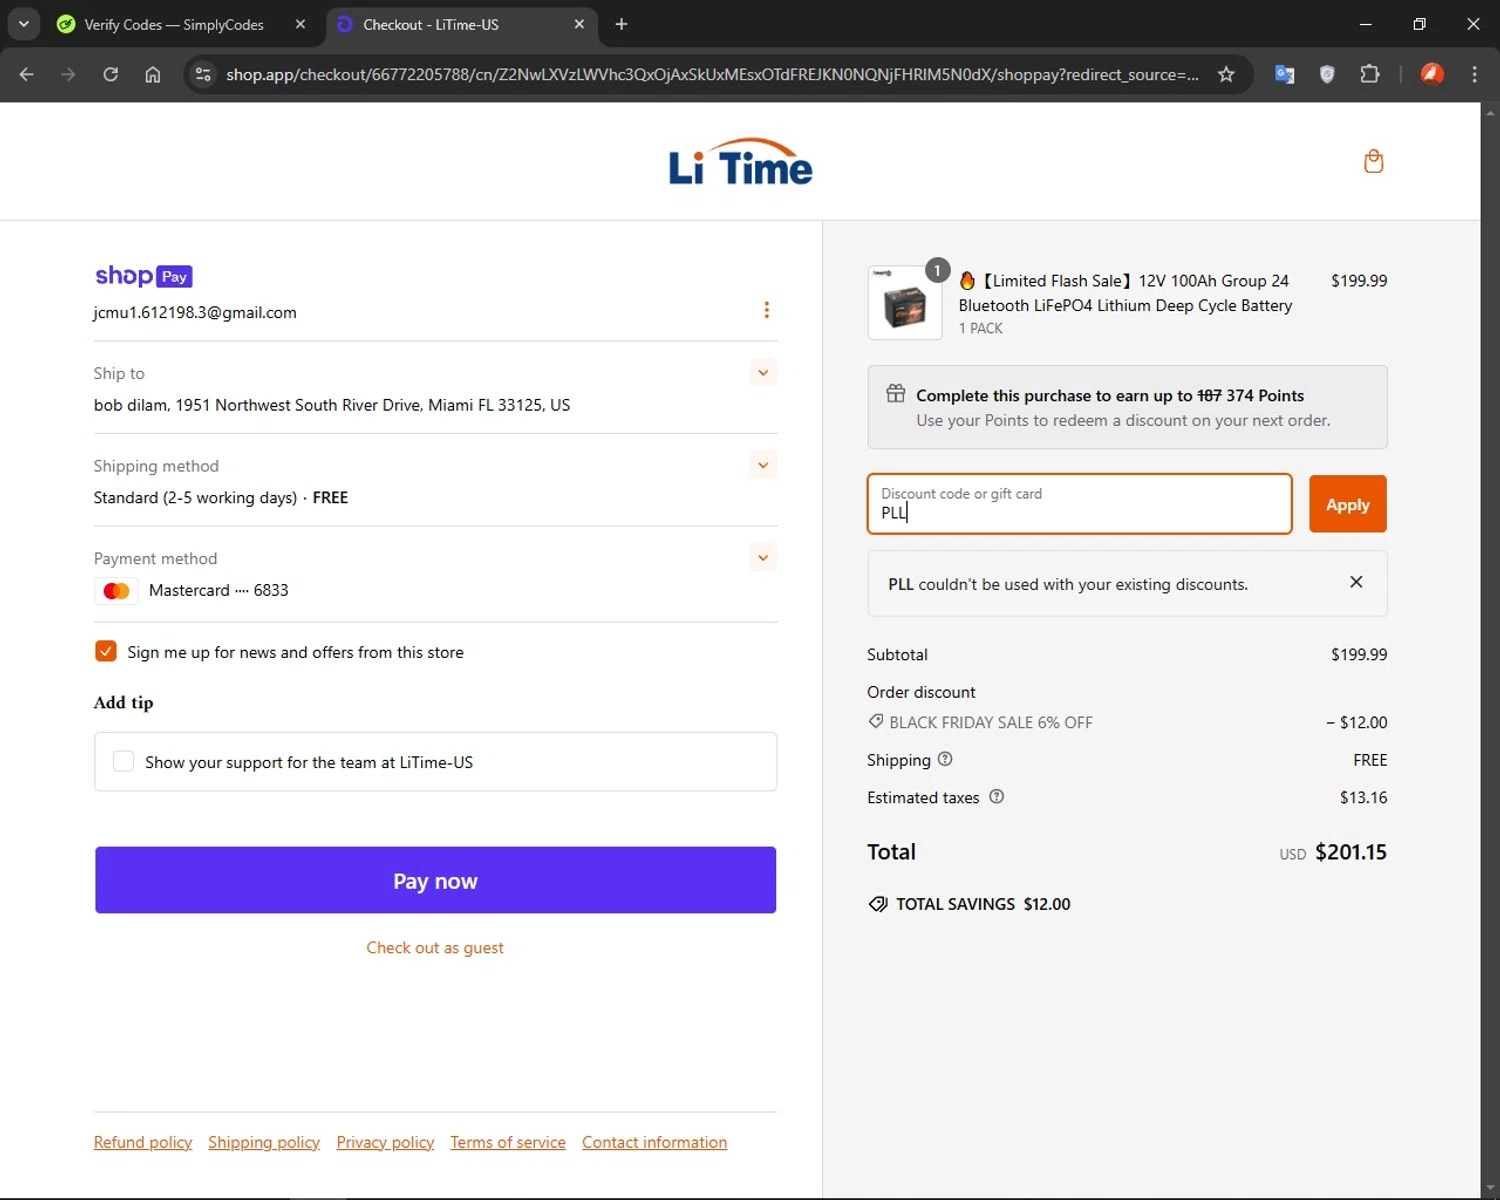1500x1200 pixels.
Task: Click the battery product thumbnail
Action: (x=905, y=303)
